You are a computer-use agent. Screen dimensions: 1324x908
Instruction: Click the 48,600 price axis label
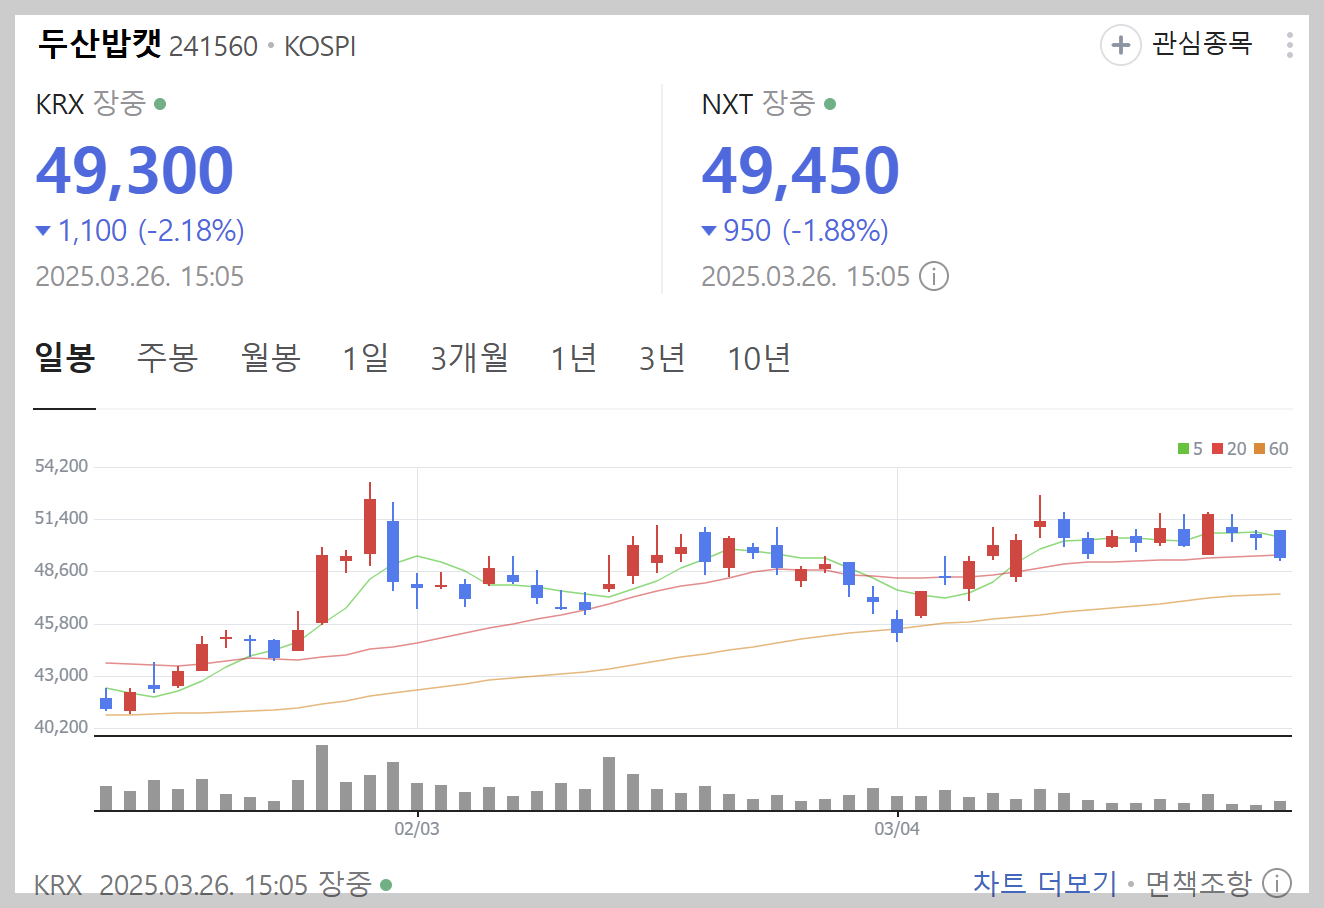pyautogui.click(x=61, y=570)
